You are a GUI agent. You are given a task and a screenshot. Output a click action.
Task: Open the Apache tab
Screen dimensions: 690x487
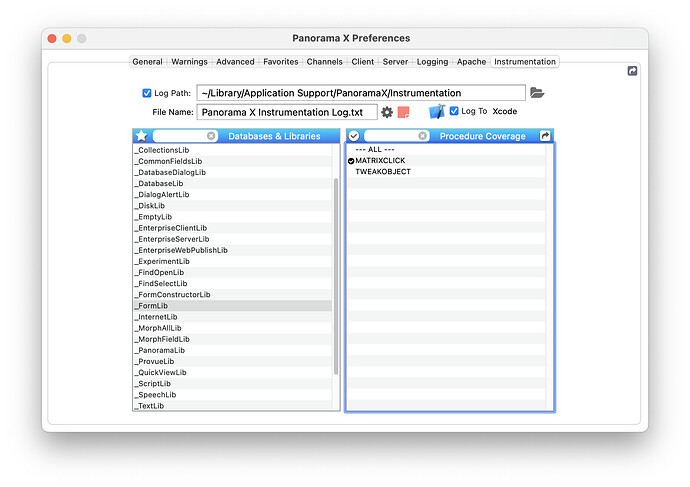pos(471,62)
